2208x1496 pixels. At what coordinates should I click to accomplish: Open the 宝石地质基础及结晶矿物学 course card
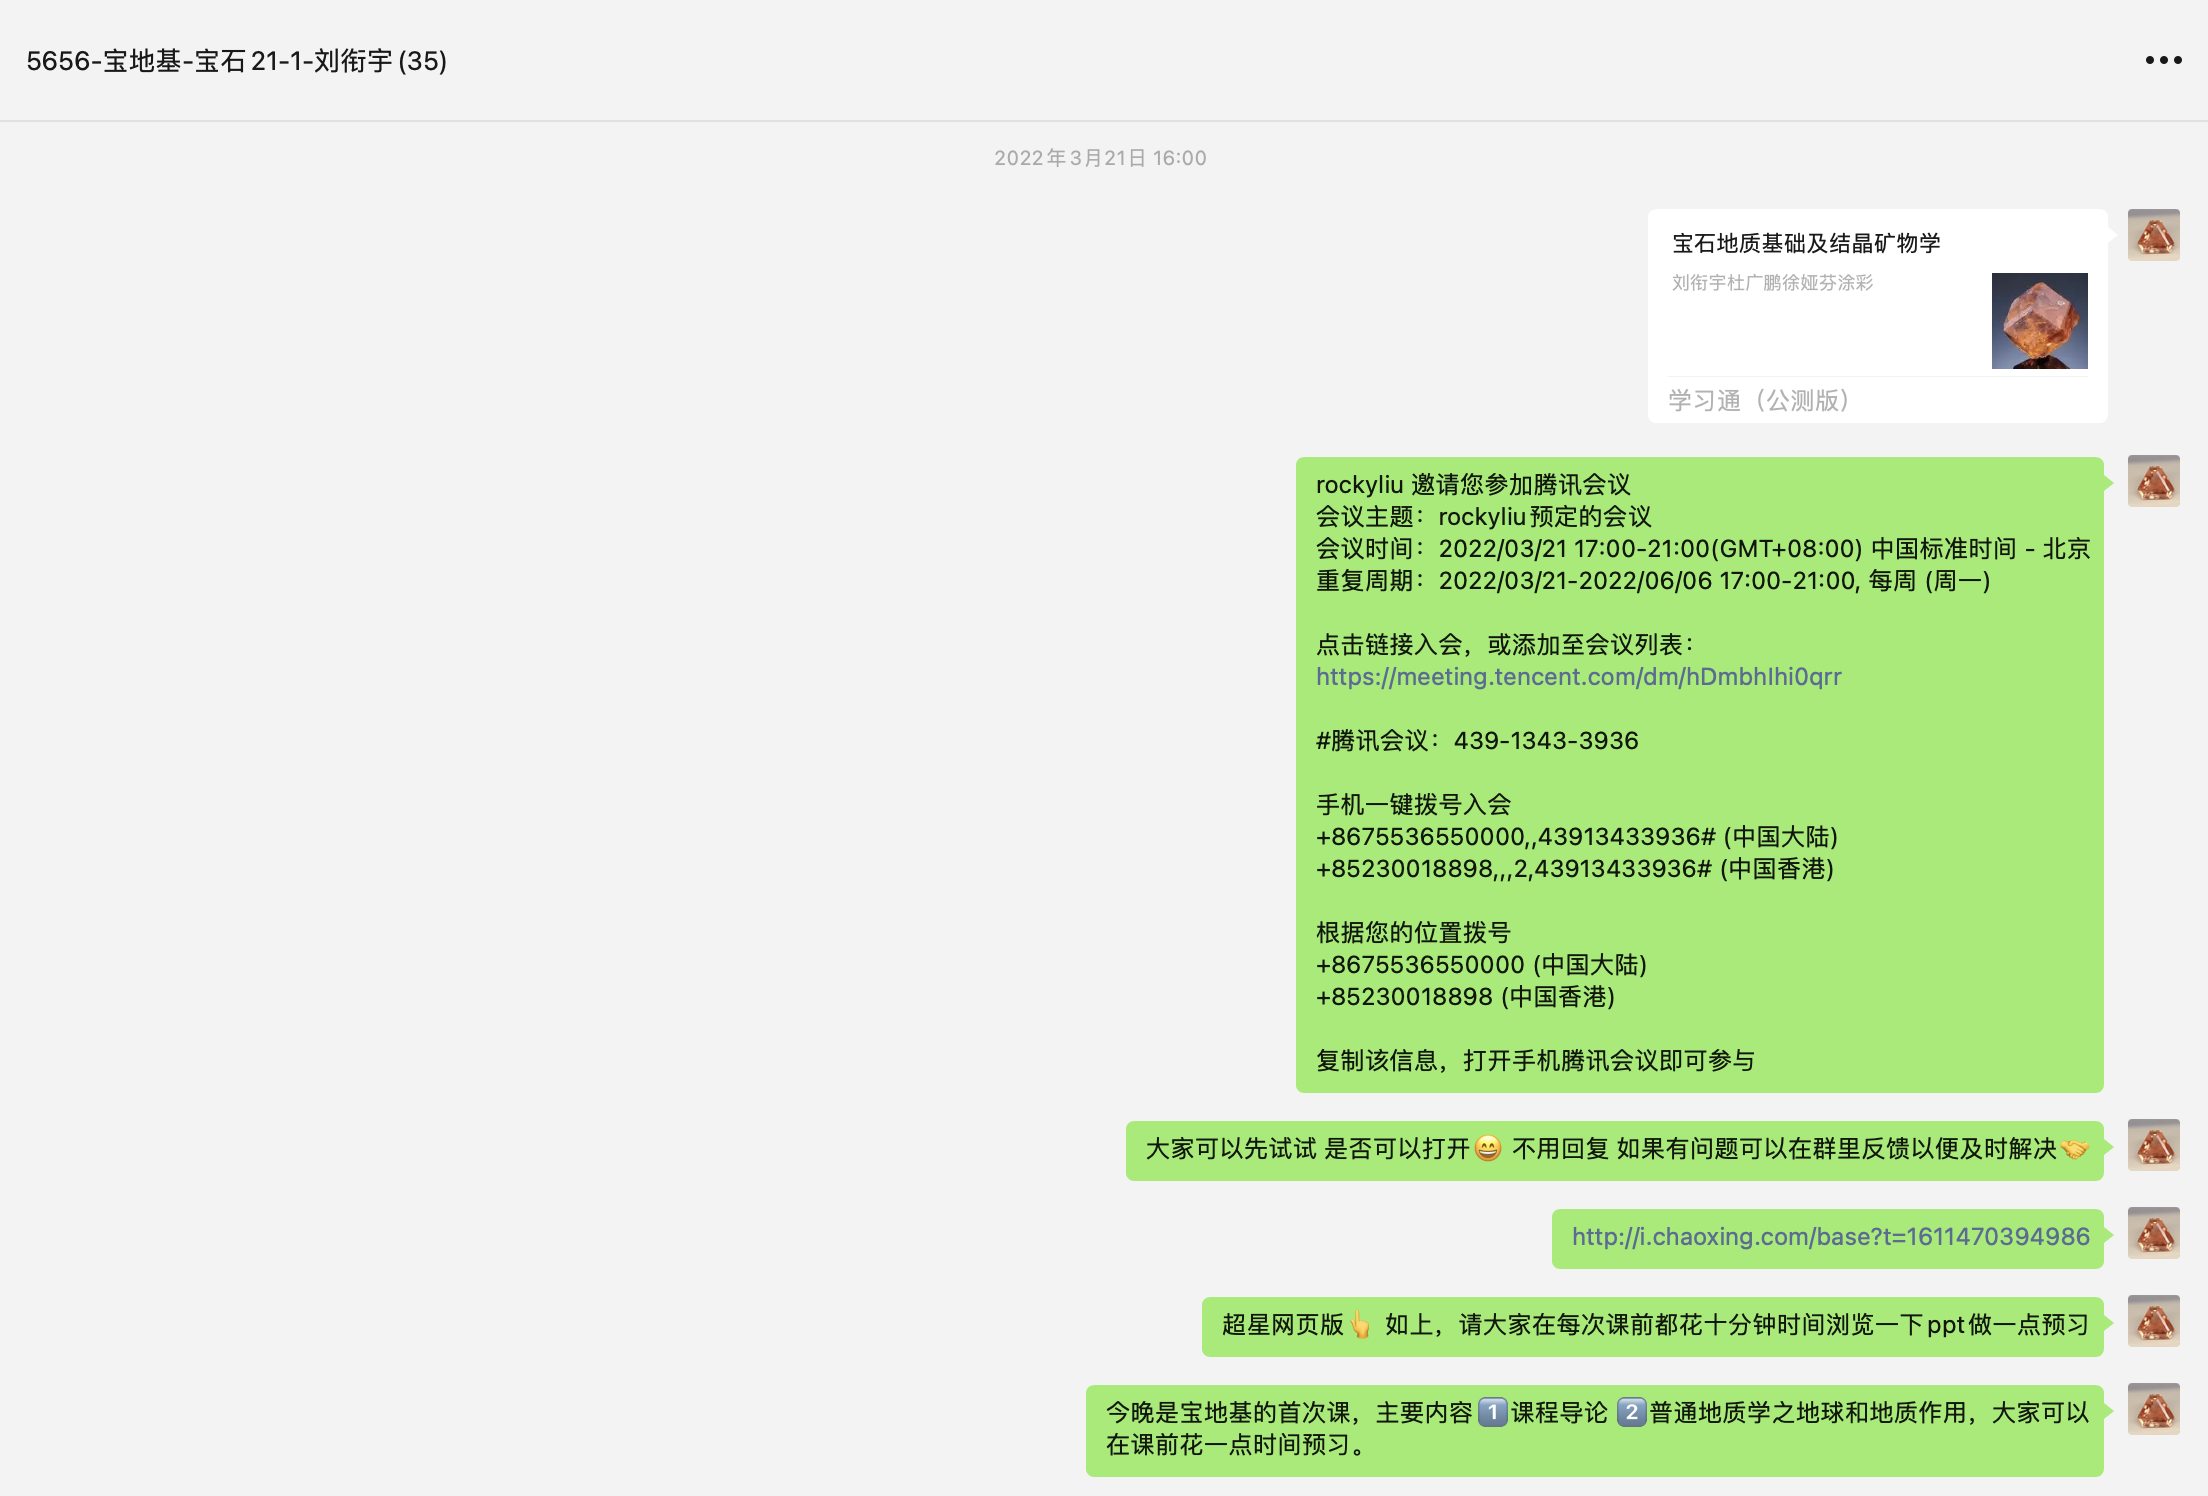(x=1806, y=243)
